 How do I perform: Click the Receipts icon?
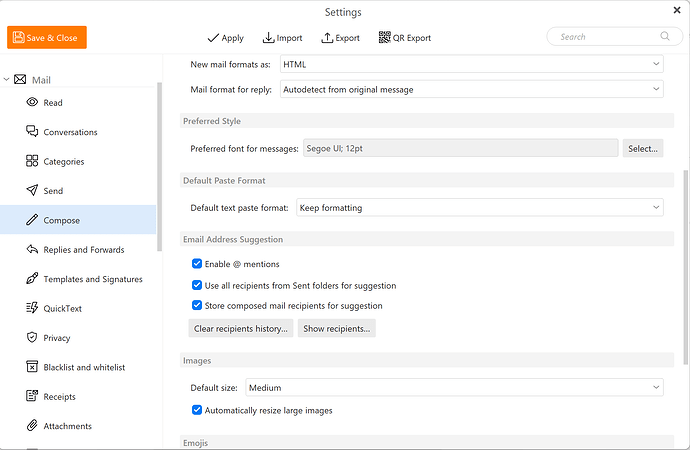32,396
